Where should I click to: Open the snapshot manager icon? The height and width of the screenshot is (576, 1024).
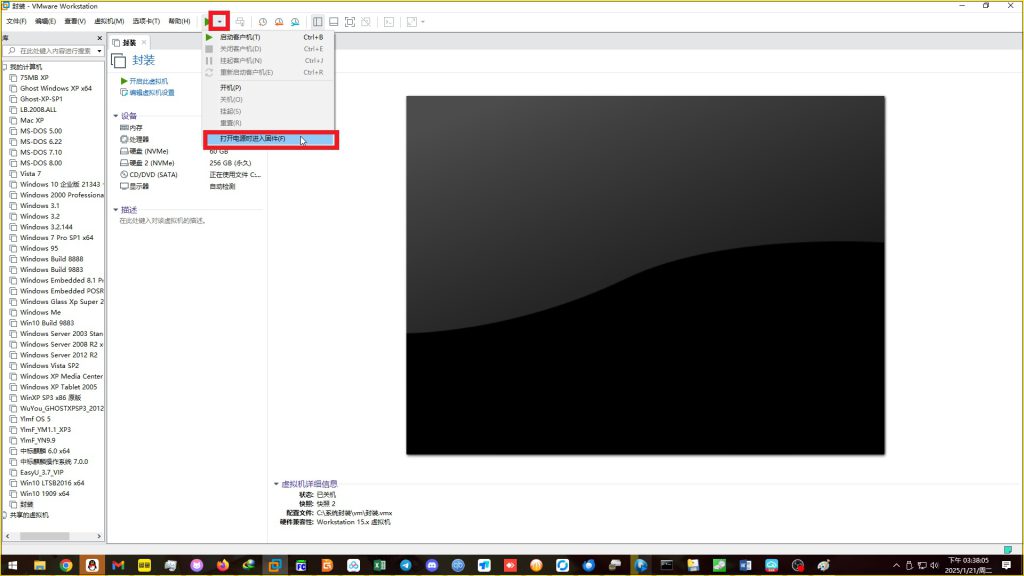(x=295, y=21)
